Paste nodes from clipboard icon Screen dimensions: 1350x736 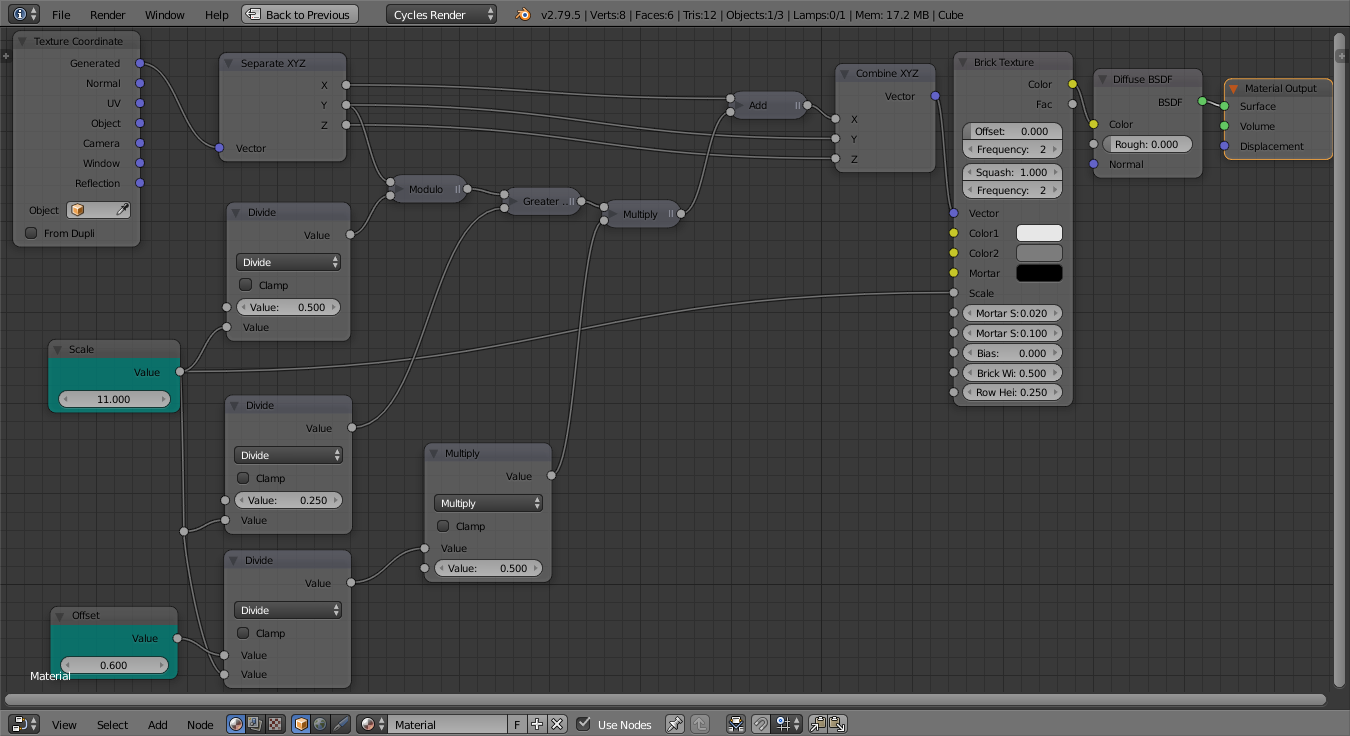point(837,724)
